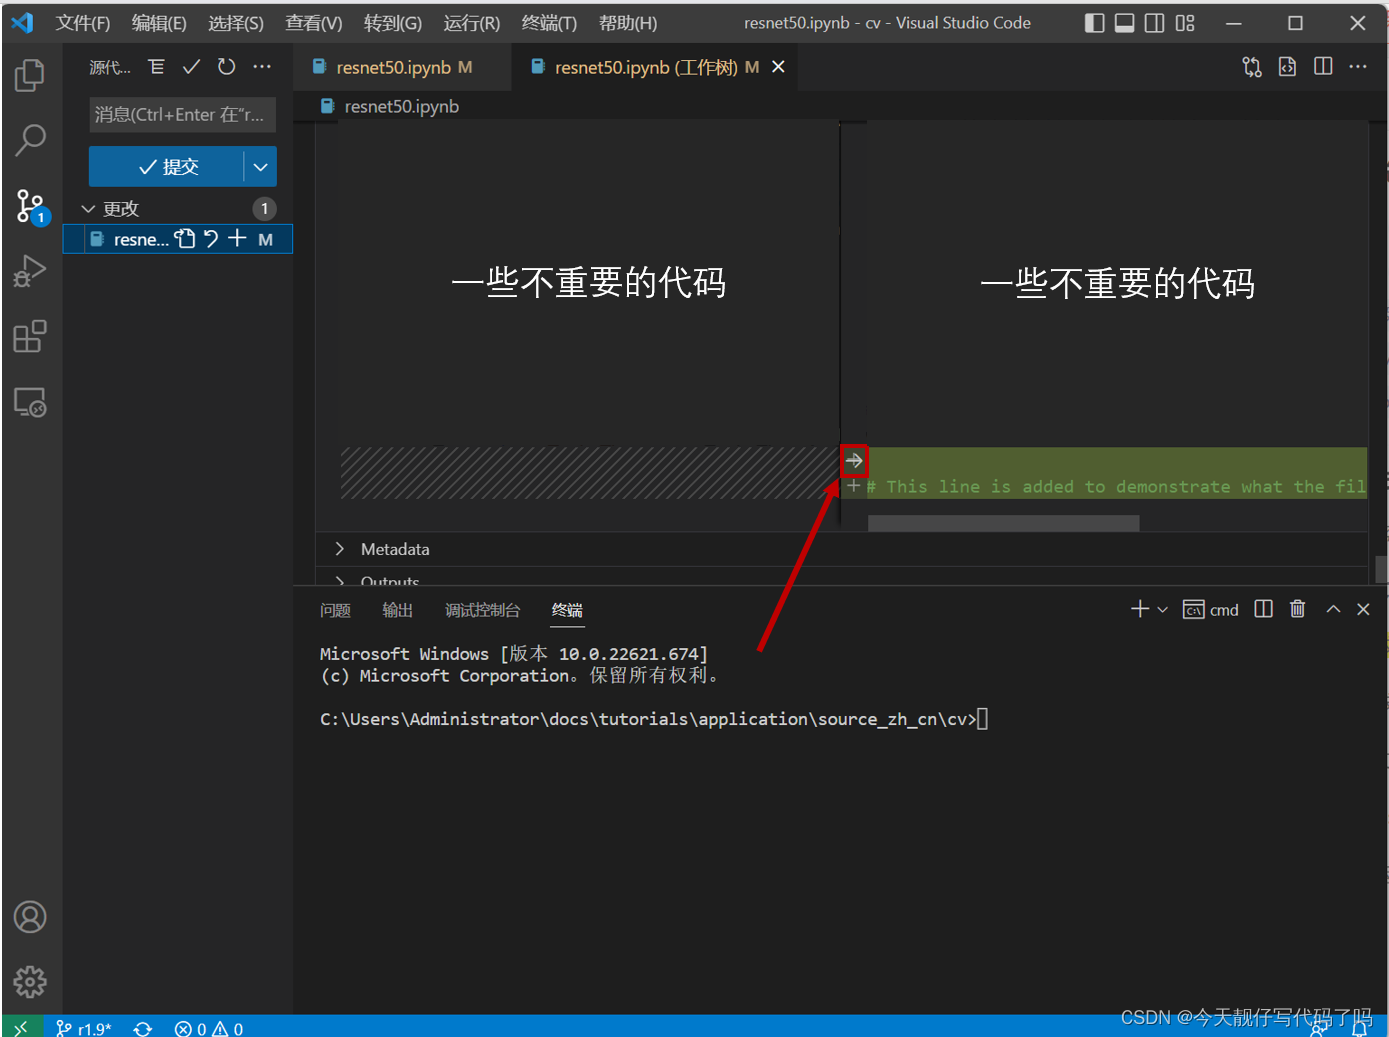Click the open file icon in editor toolbar
Viewport: 1389px width, 1037px height.
1287,67
